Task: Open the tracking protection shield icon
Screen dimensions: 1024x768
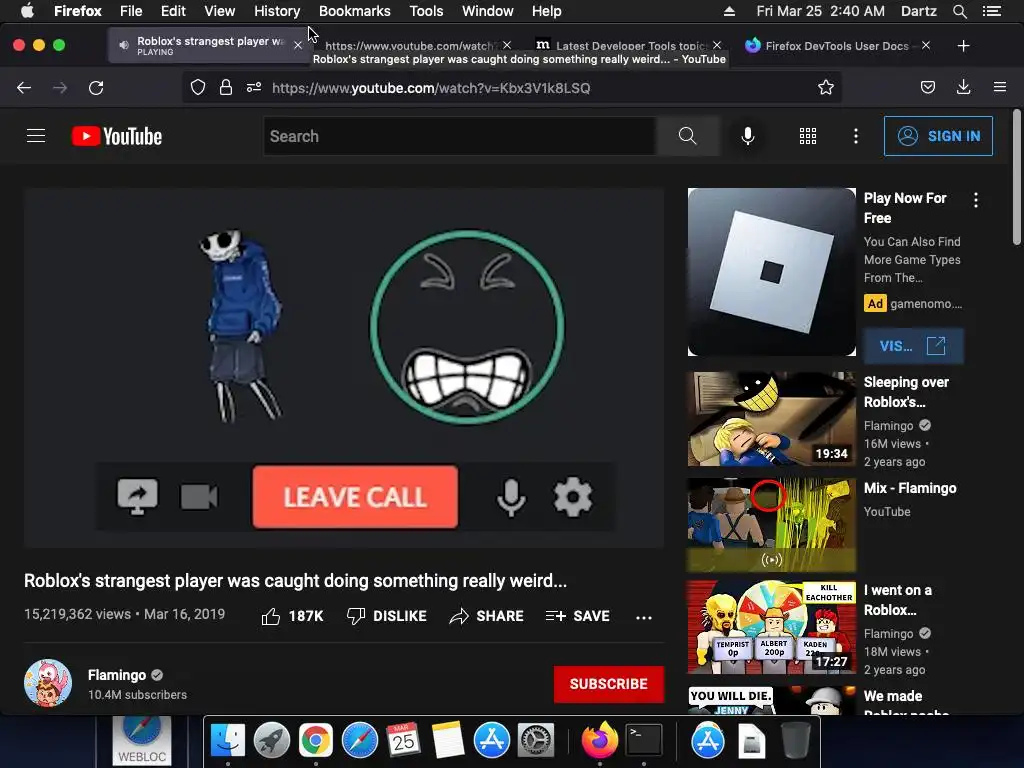Action: pos(198,88)
